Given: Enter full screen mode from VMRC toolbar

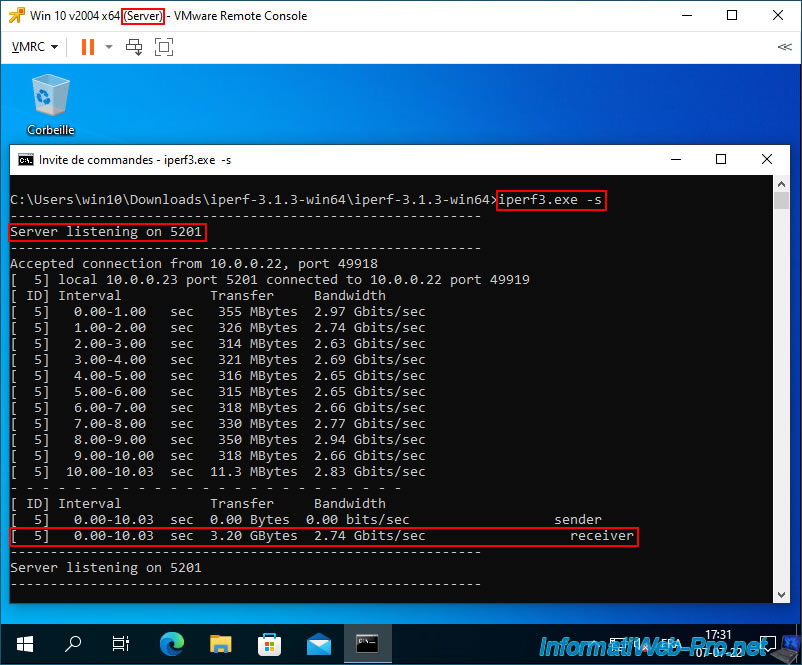Looking at the screenshot, I should (164, 47).
